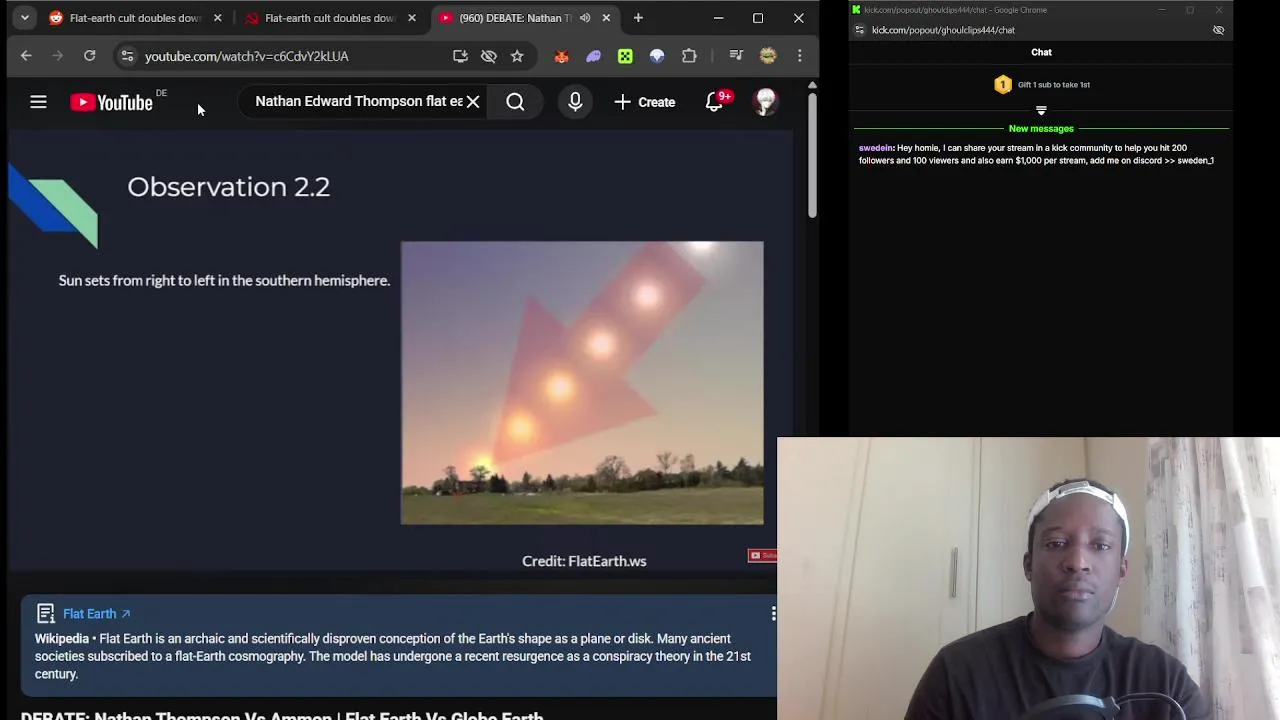Open the Extensions puzzle-piece menu
The image size is (1280, 720).
point(689,56)
